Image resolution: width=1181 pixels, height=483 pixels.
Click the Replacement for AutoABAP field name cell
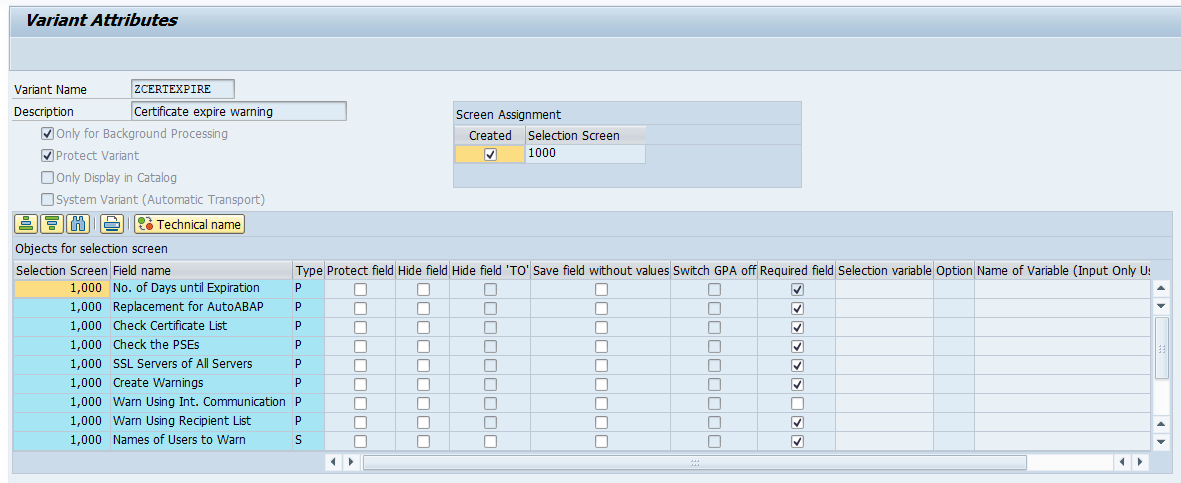pos(200,307)
